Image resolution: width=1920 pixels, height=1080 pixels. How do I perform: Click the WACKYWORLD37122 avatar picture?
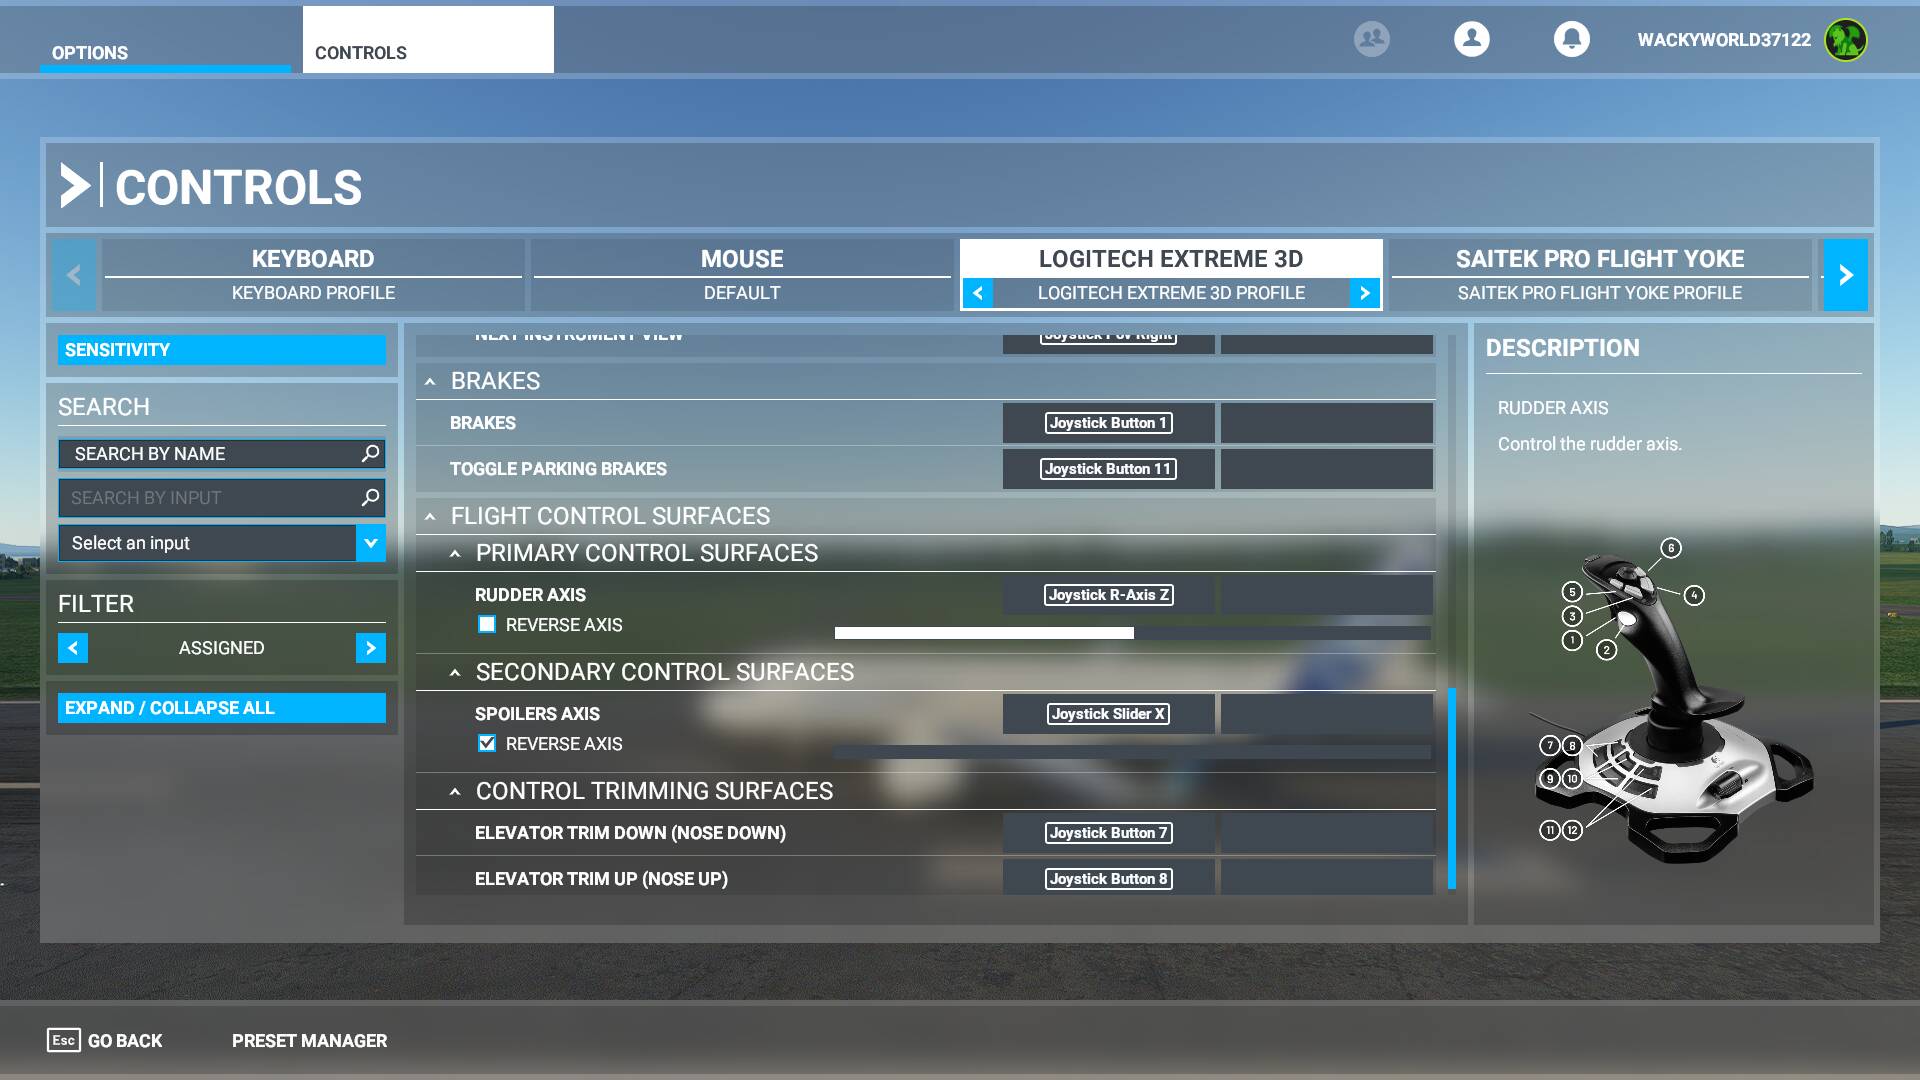(1845, 40)
